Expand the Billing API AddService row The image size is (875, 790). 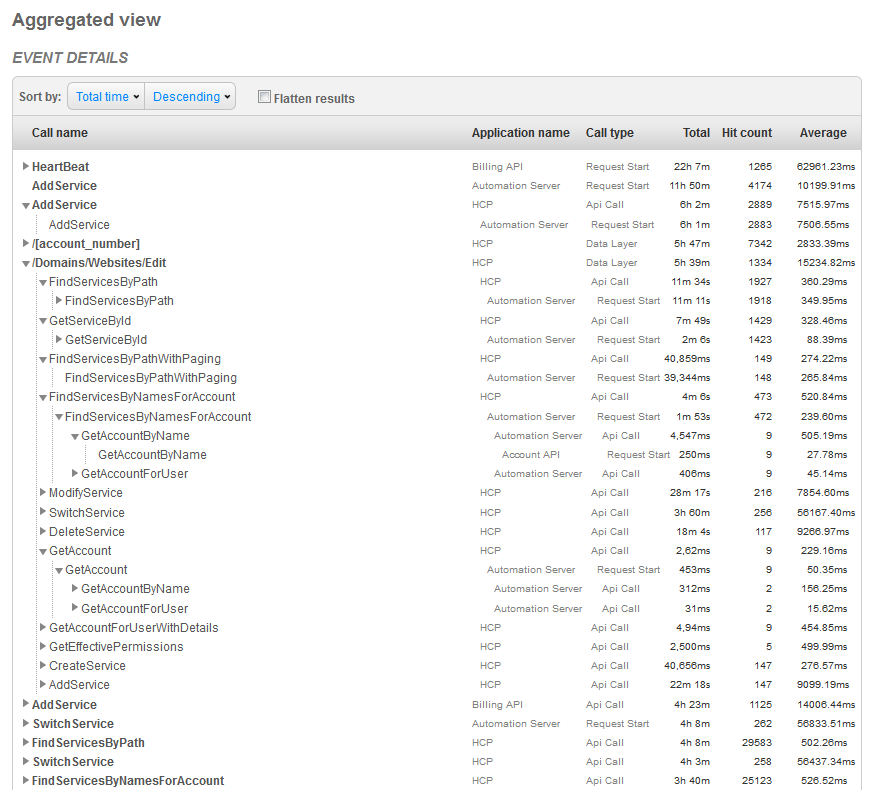coord(26,704)
